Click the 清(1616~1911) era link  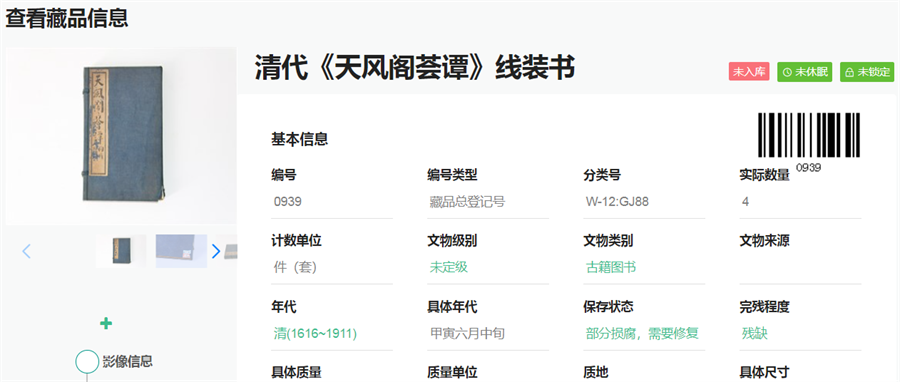tap(315, 334)
